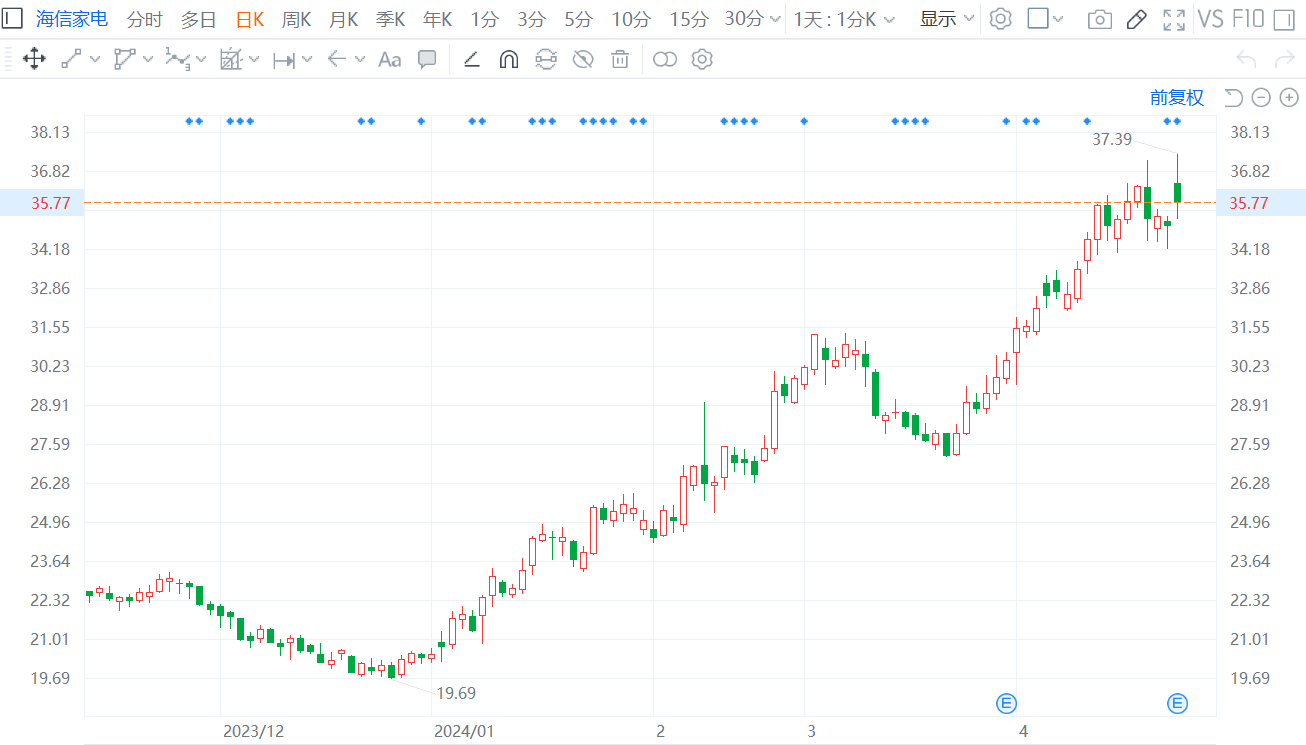Switch to 15分 minute chart

point(688,19)
